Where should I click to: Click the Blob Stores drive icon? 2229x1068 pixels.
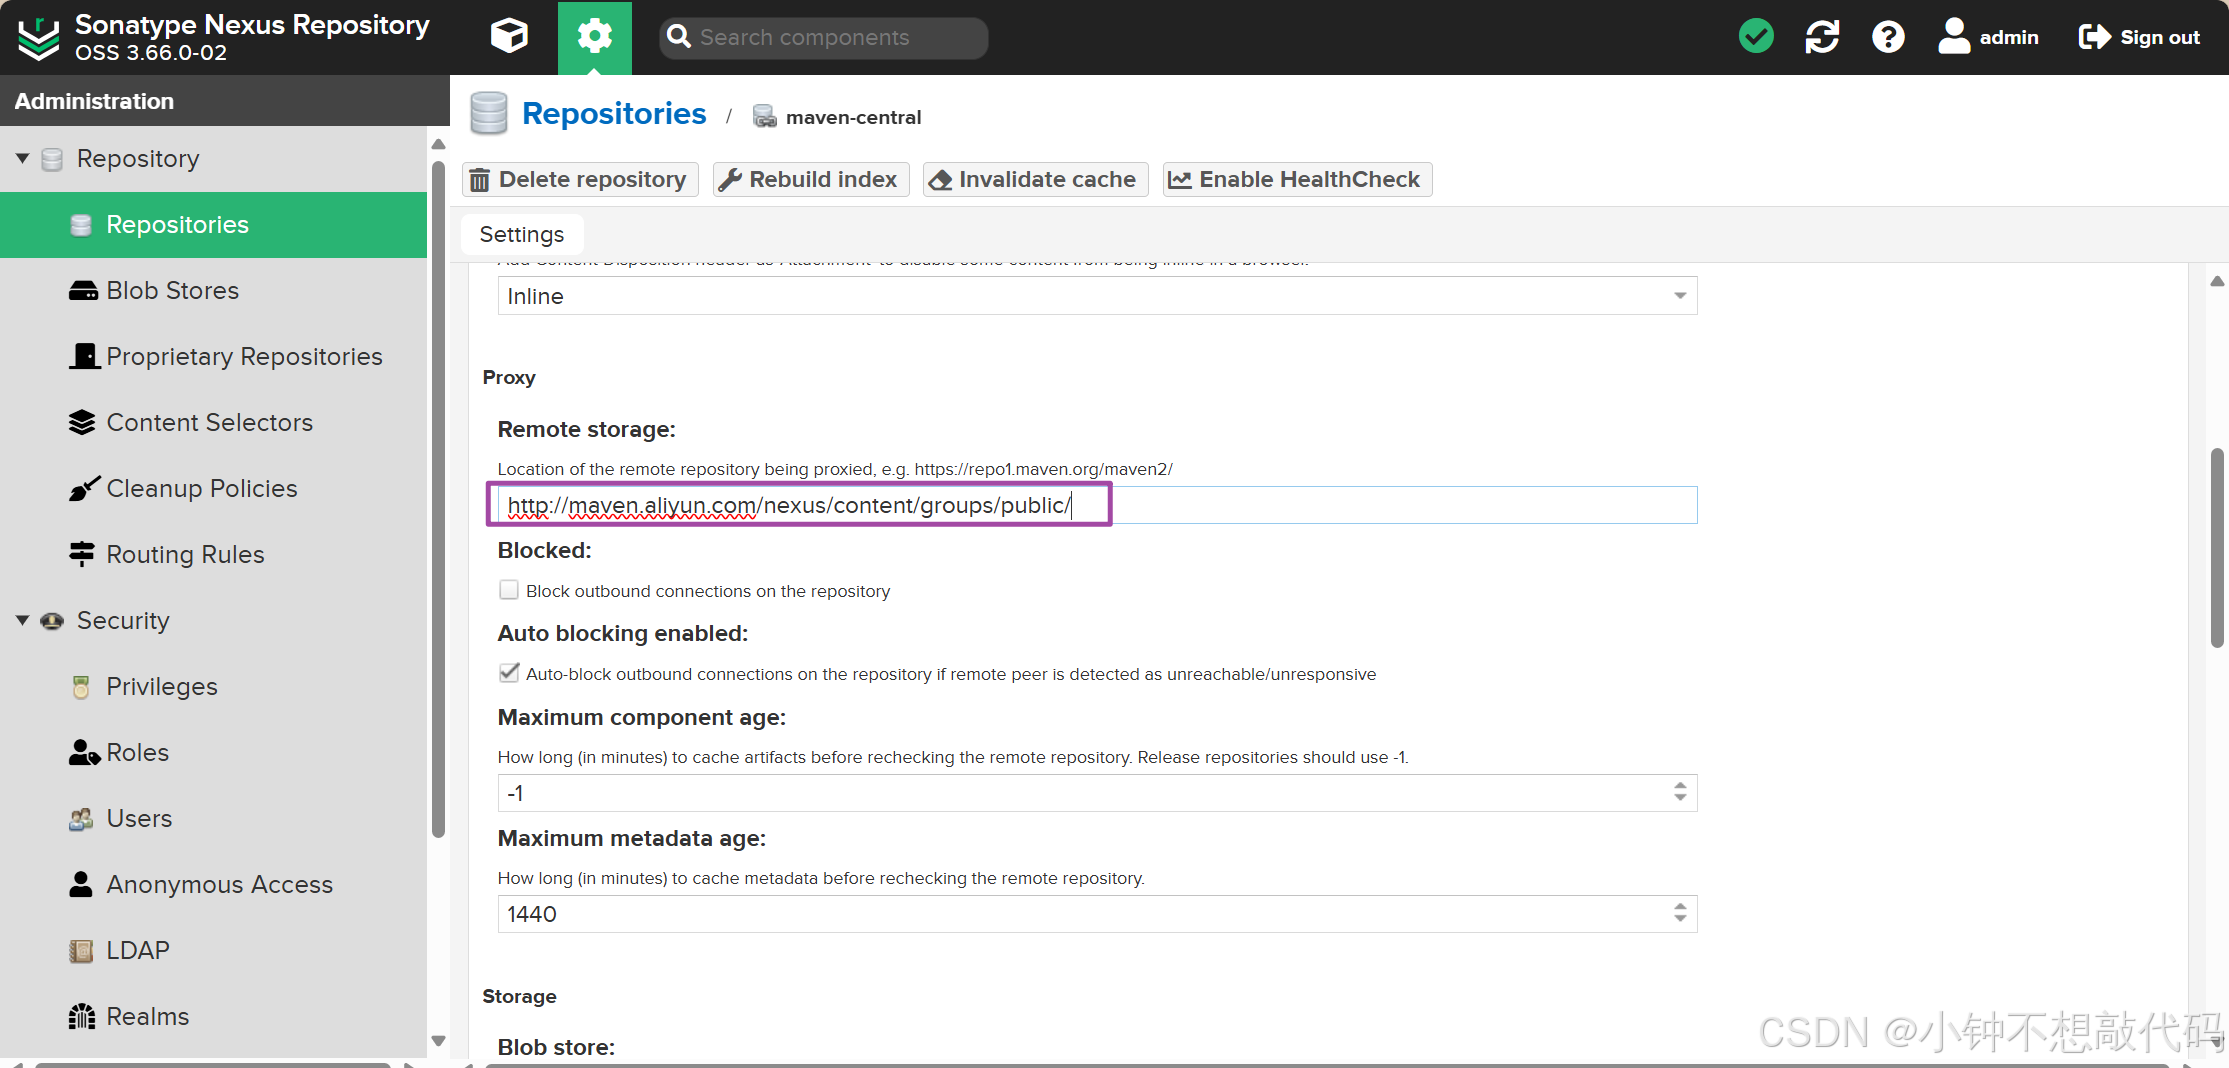(x=83, y=291)
